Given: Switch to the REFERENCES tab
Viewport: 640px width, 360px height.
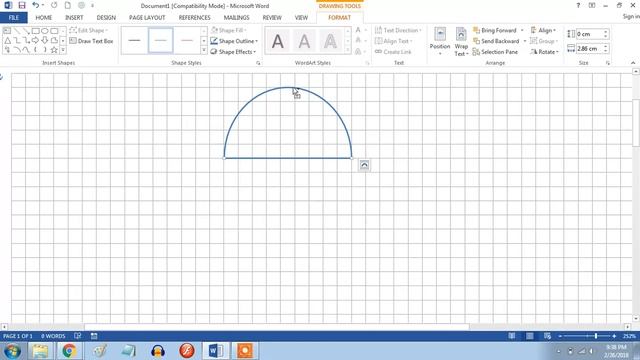Looking at the screenshot, I should [x=194, y=18].
